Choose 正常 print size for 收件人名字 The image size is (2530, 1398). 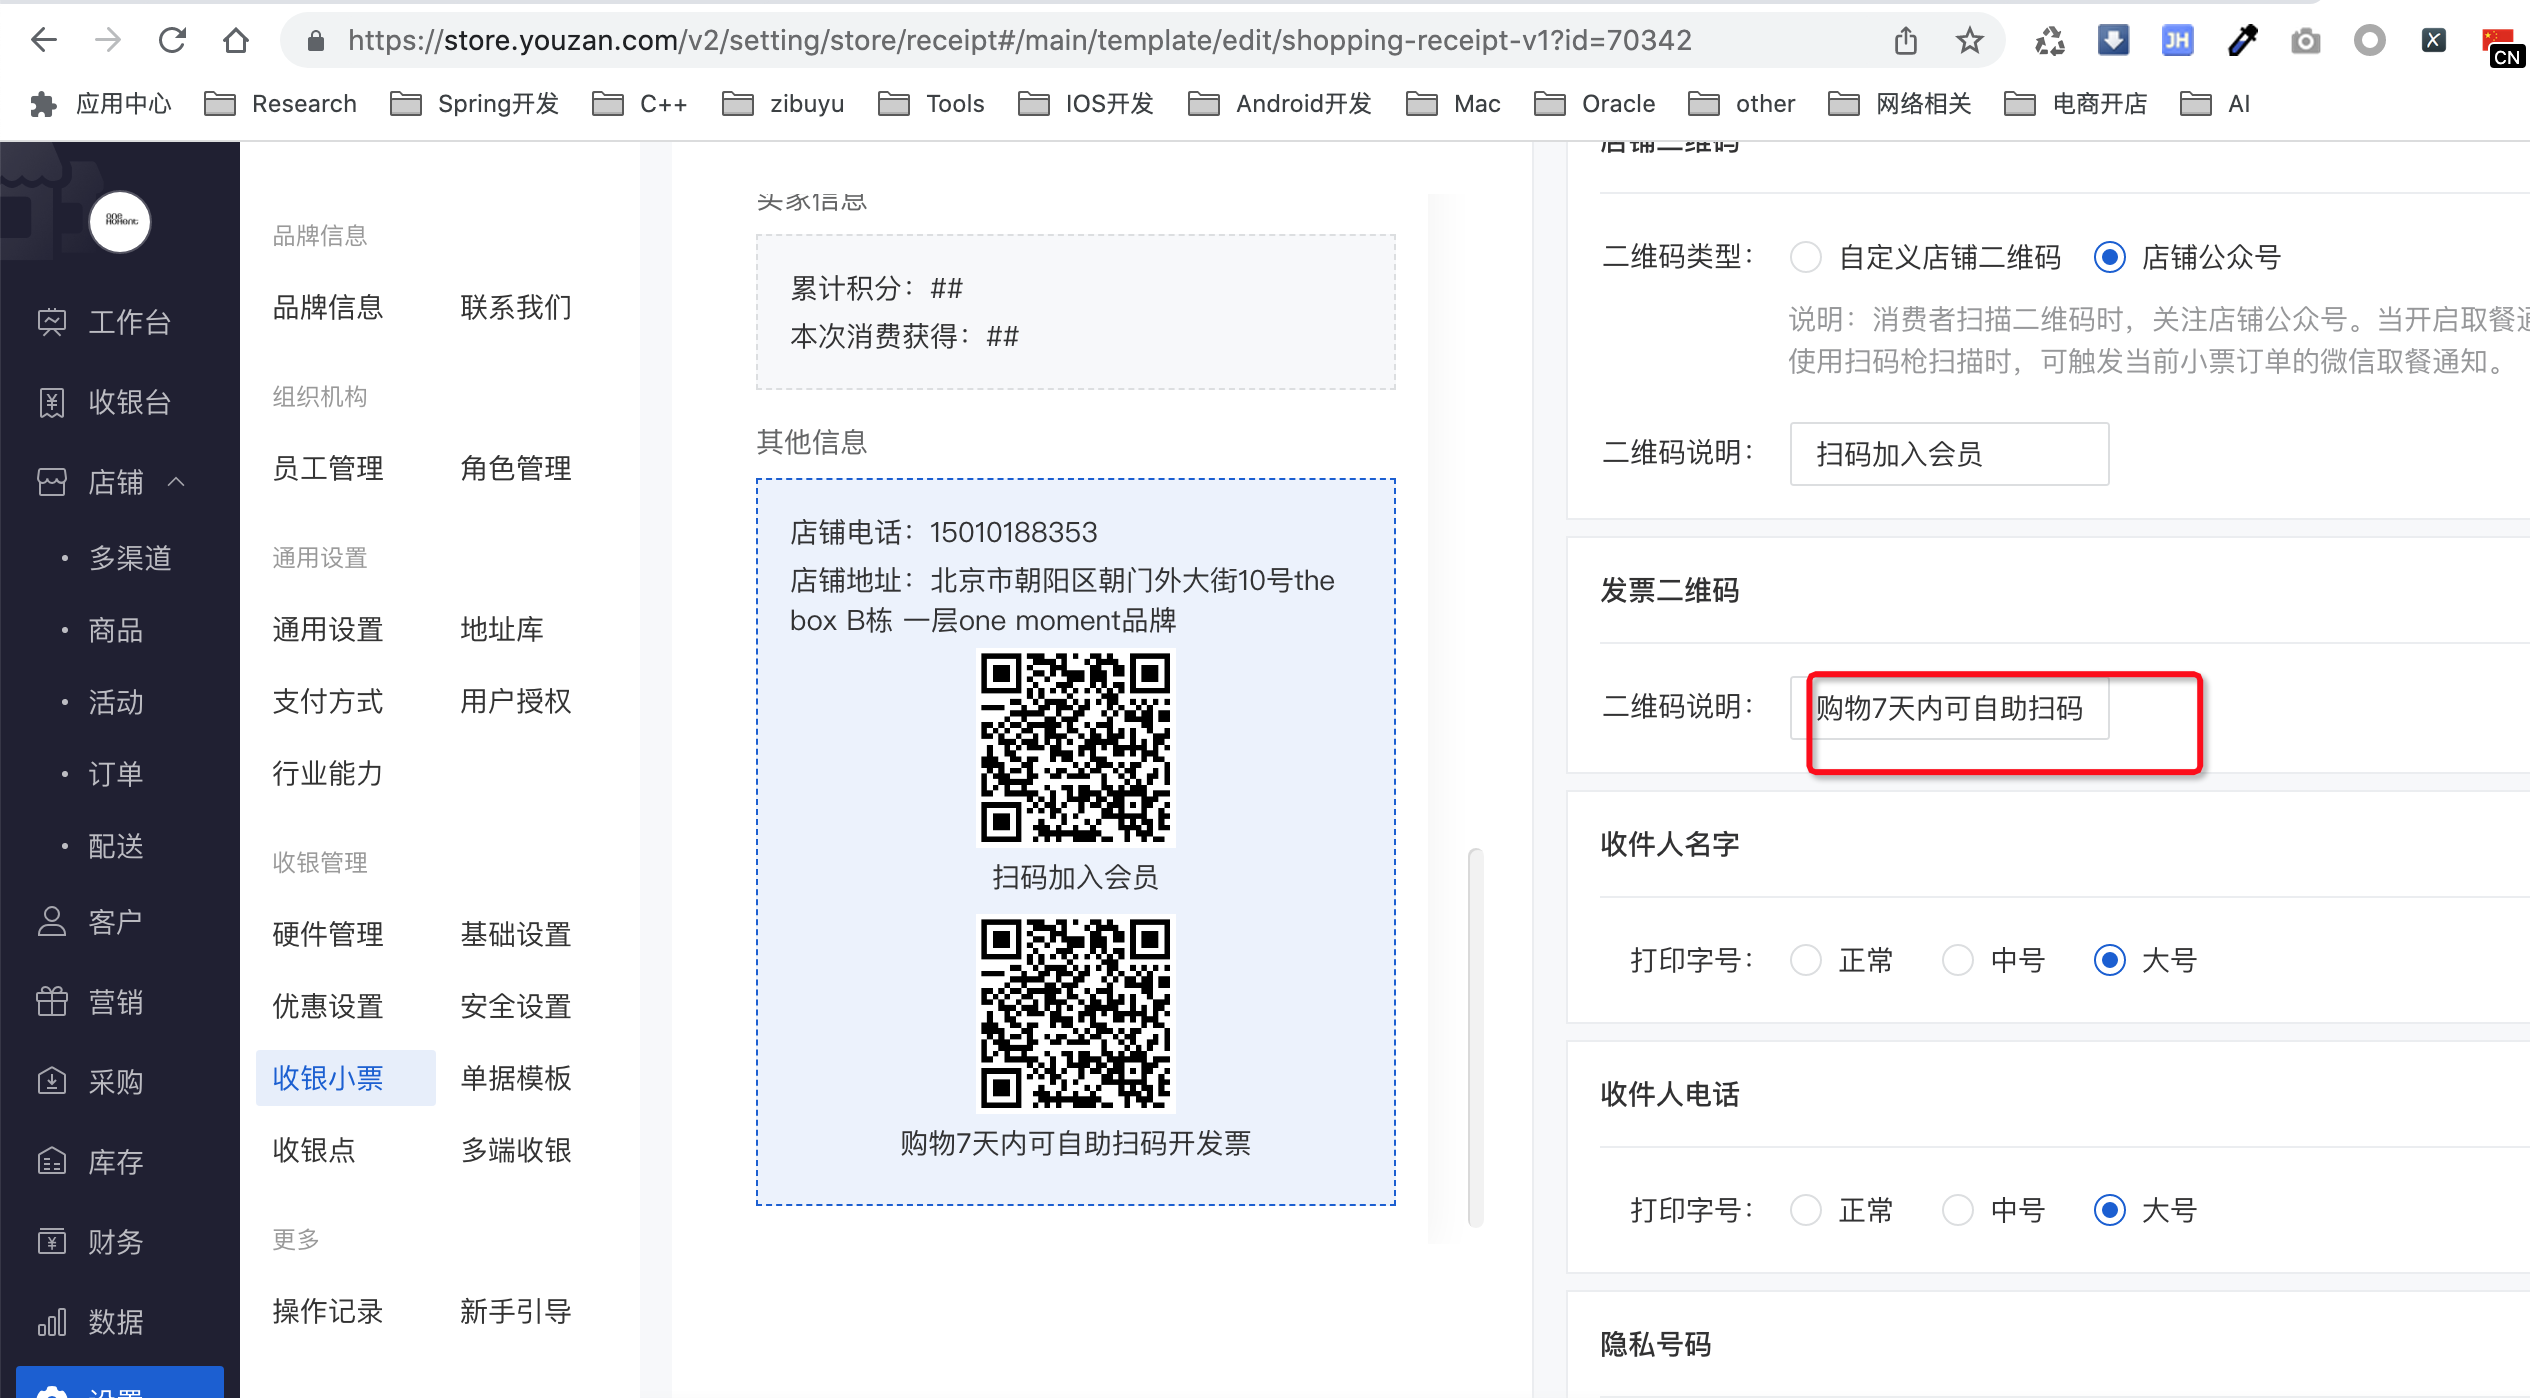(1805, 960)
